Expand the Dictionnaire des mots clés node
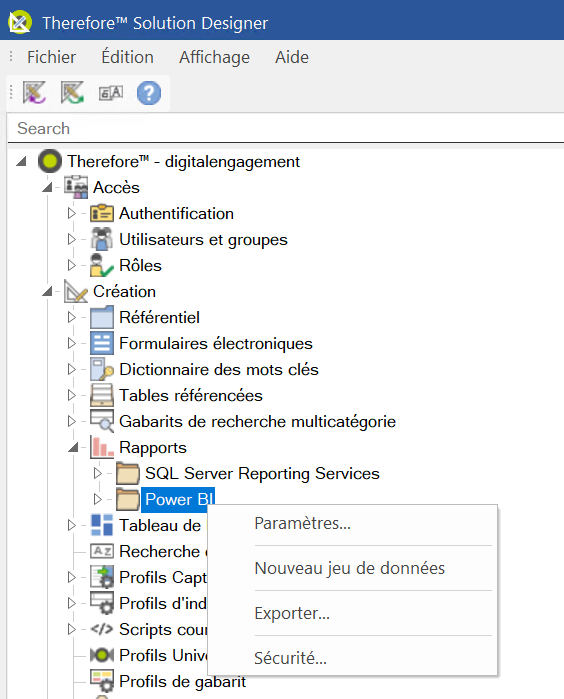The height and width of the screenshot is (699, 564). click(x=71, y=369)
